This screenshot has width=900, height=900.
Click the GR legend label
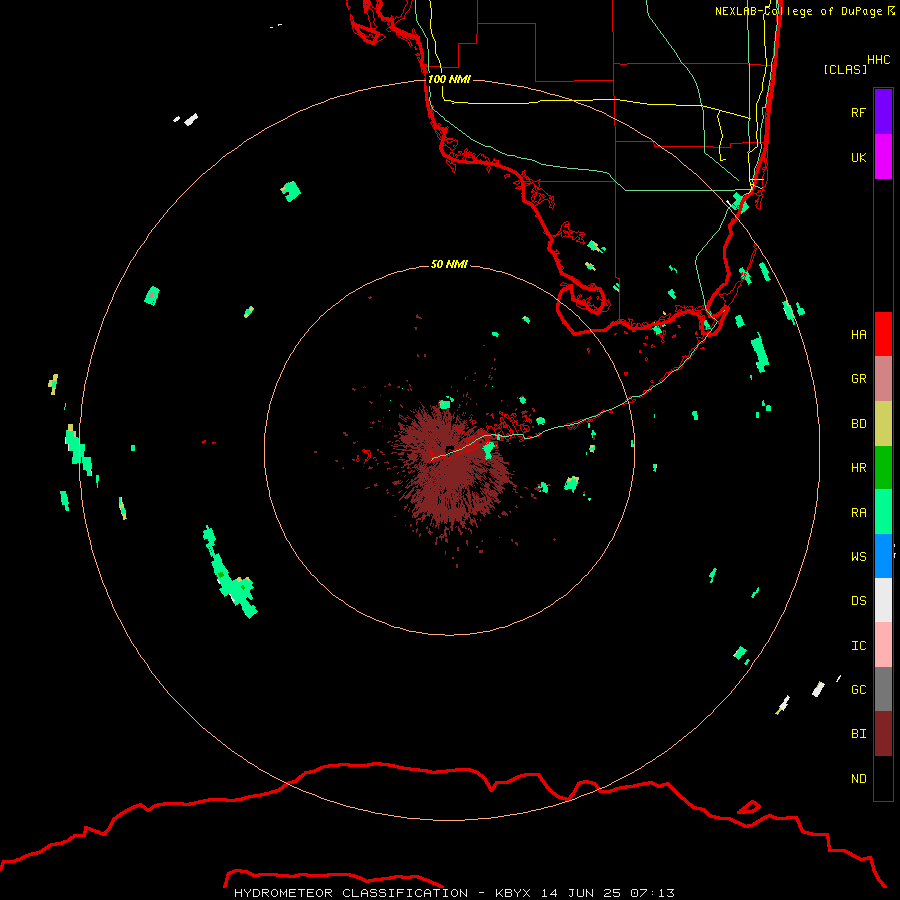tap(858, 379)
